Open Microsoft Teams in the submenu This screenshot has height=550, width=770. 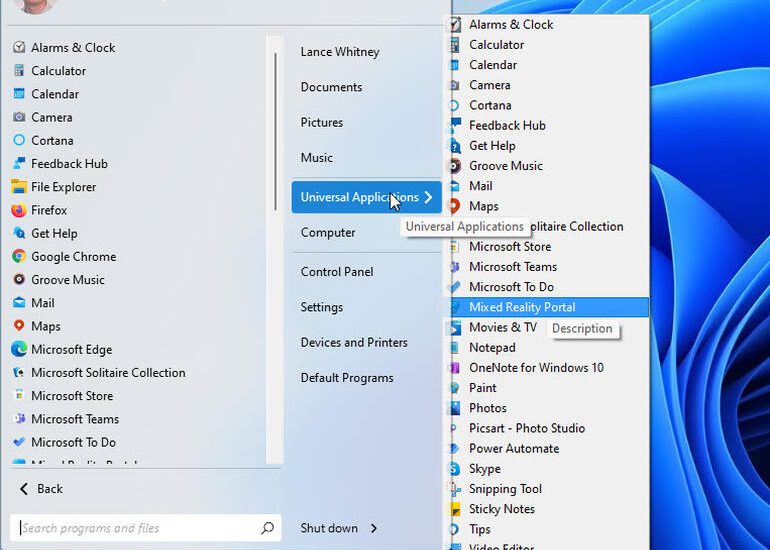point(513,267)
